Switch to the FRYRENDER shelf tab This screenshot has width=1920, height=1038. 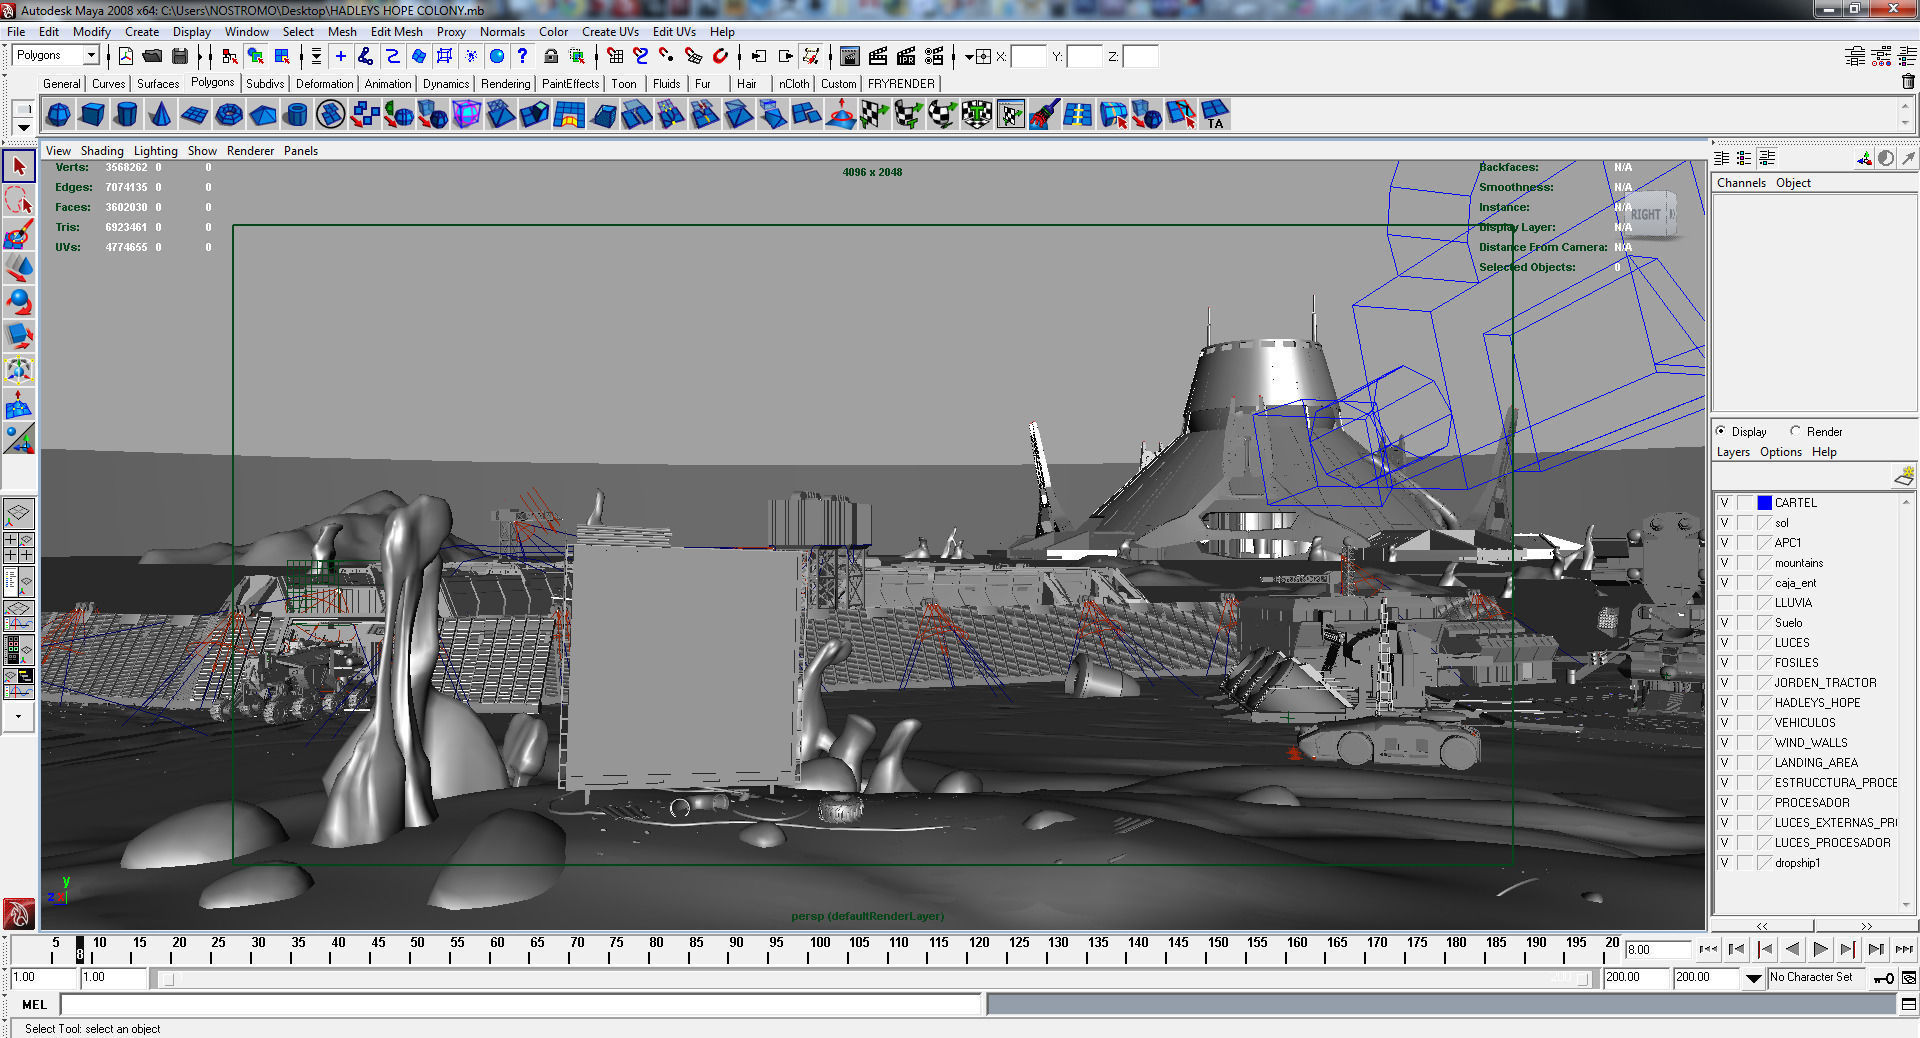click(901, 84)
